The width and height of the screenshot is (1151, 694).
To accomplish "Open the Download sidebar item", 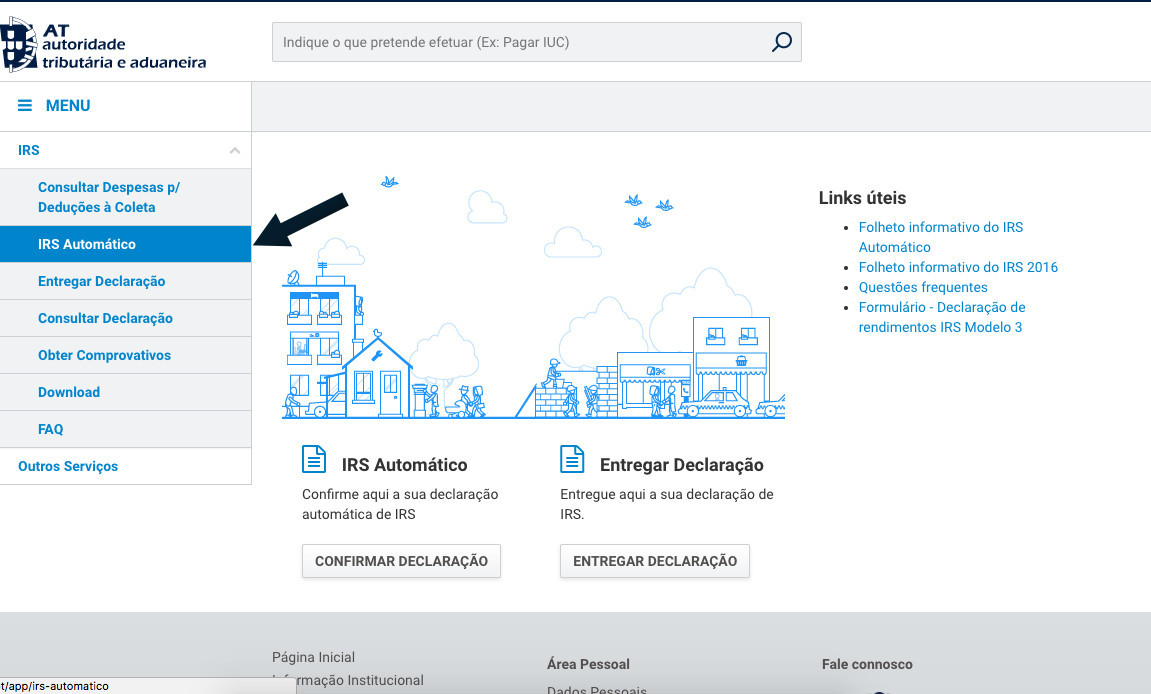I will pos(126,392).
